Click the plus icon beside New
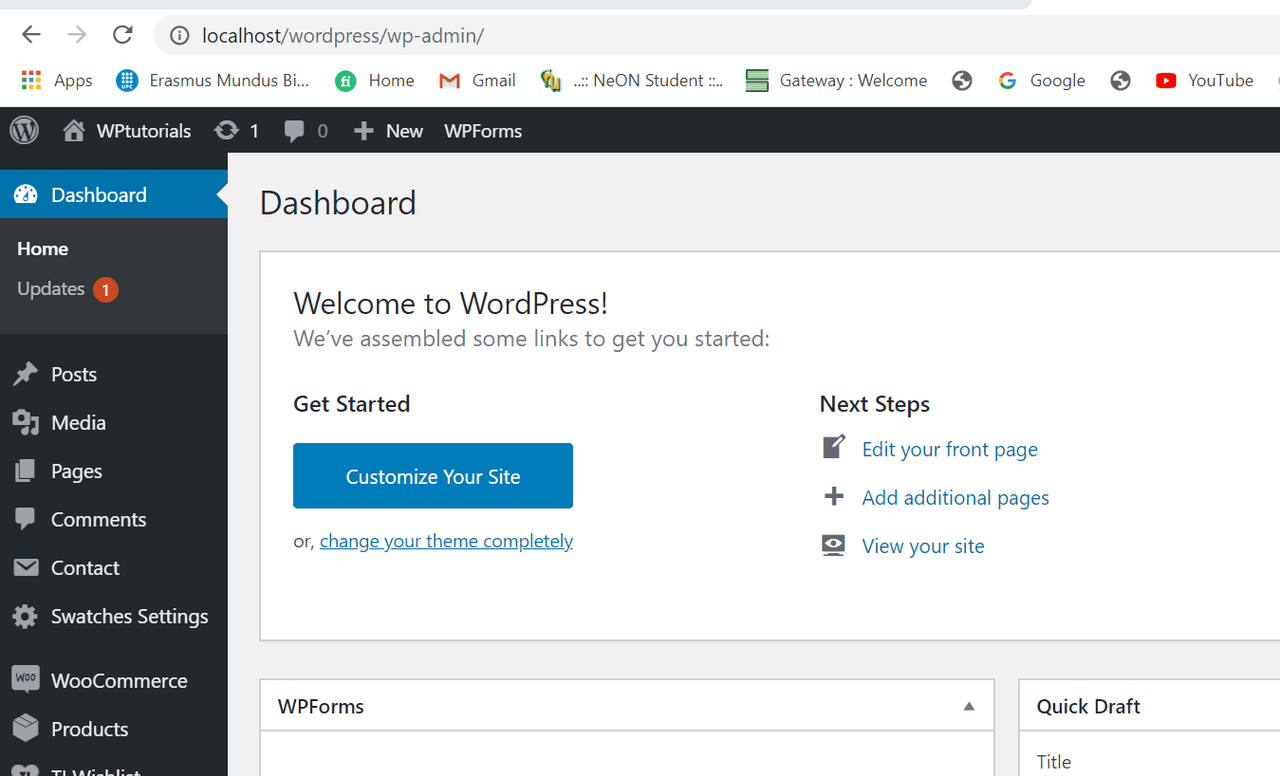 coord(364,131)
